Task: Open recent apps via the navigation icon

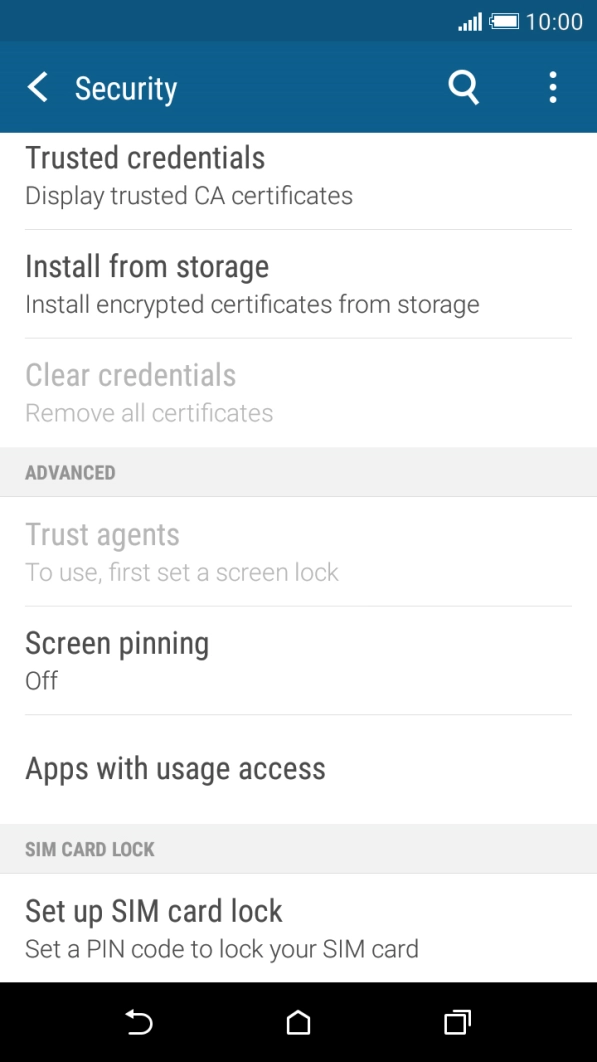Action: tap(456, 1023)
